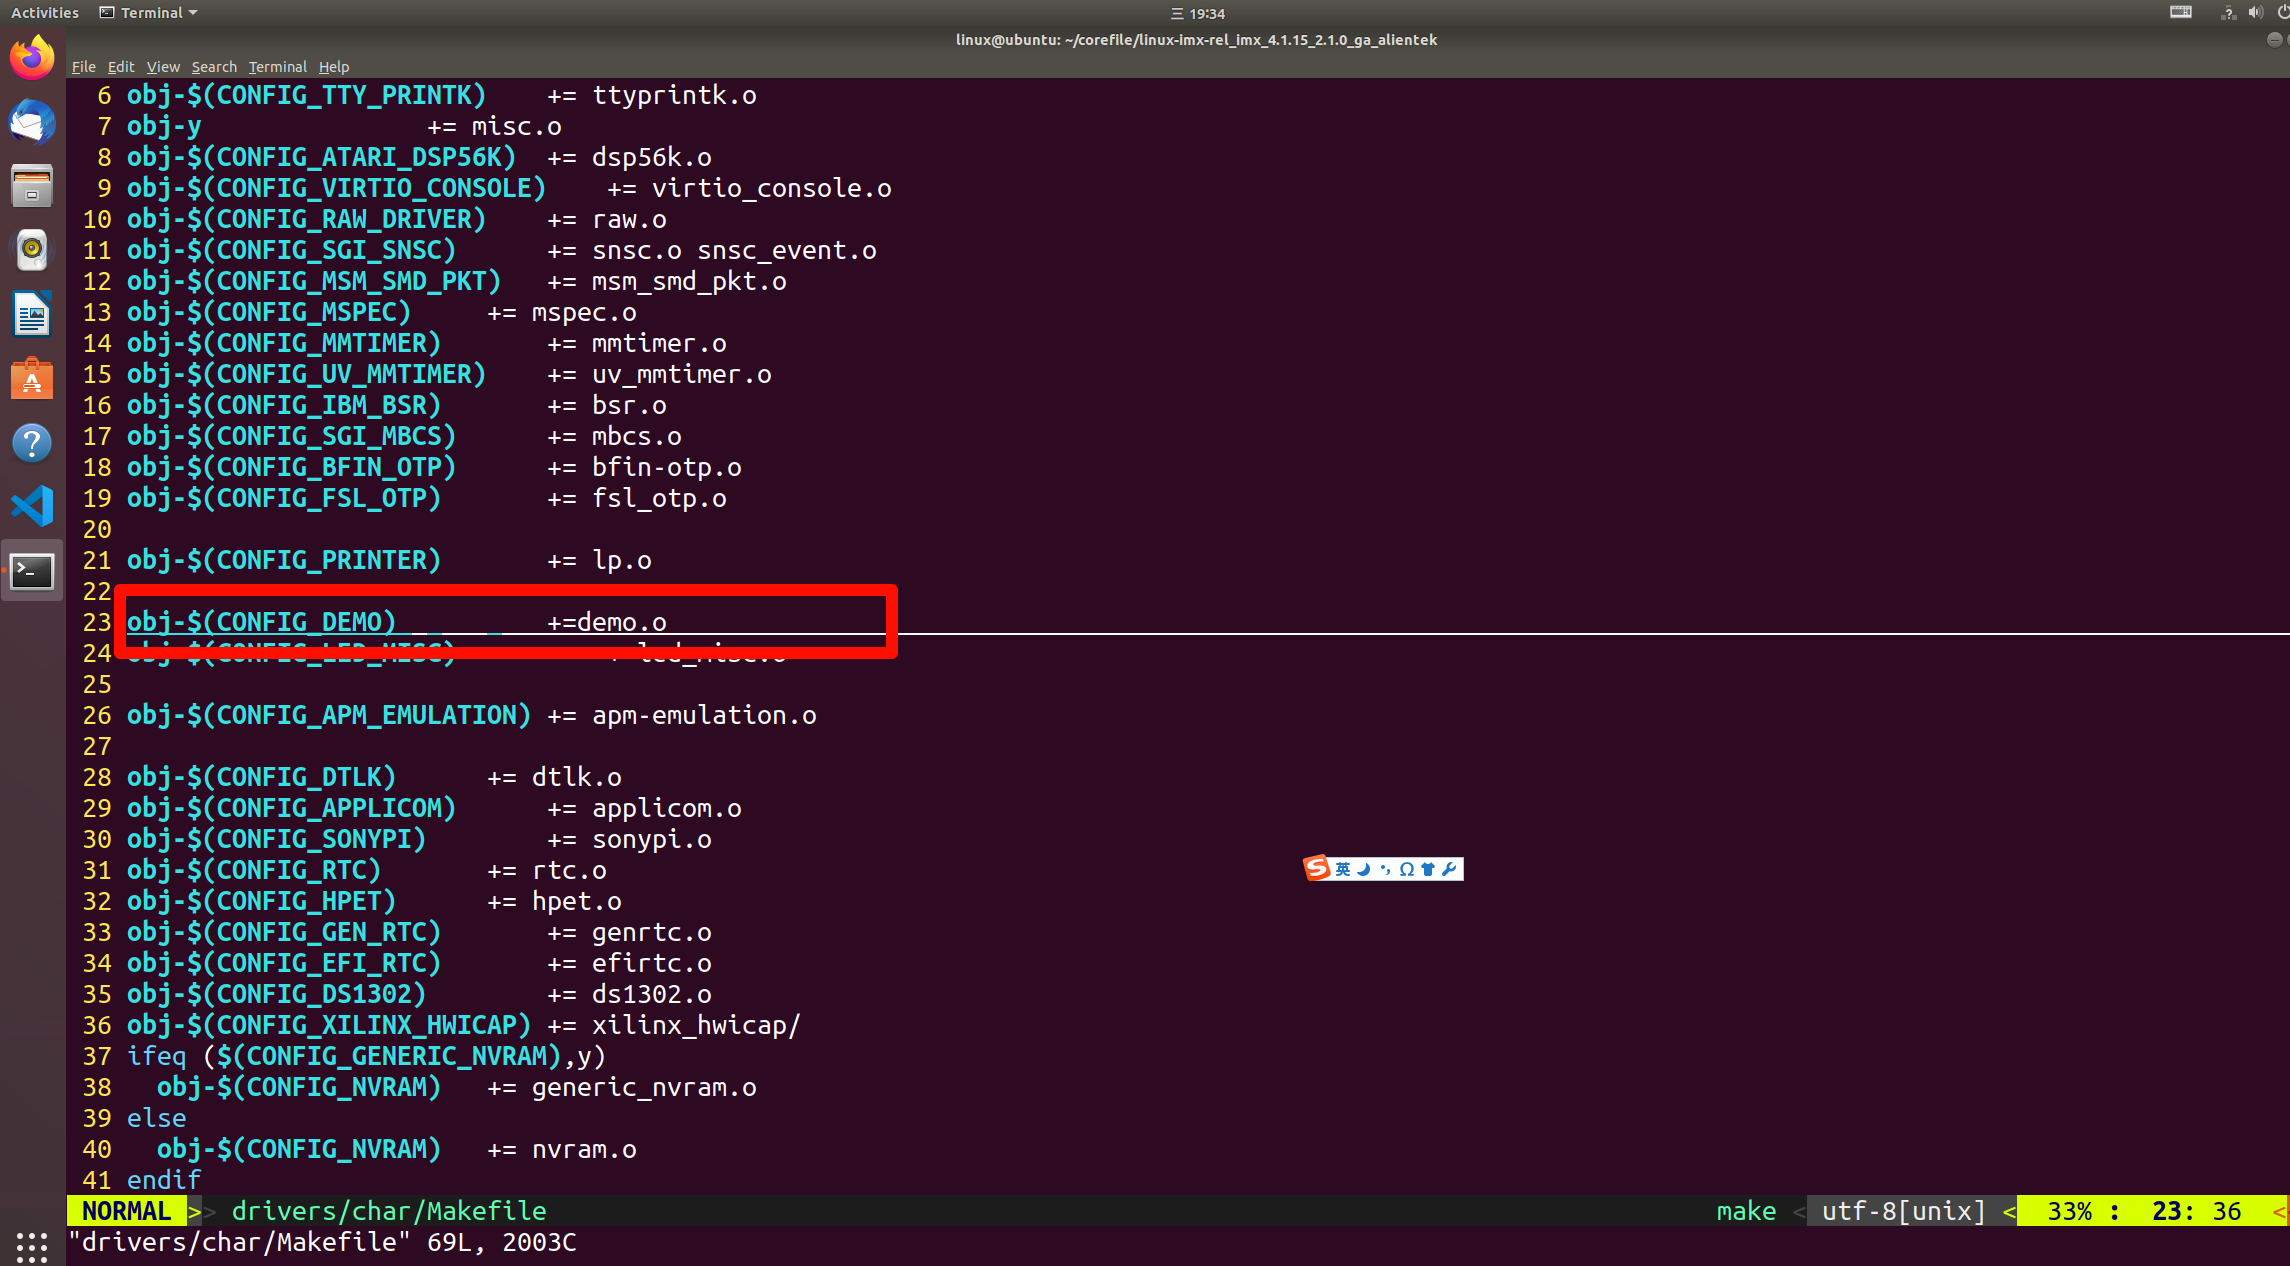
Task: Click the Sogou input wrench settings icon
Action: click(x=1449, y=869)
